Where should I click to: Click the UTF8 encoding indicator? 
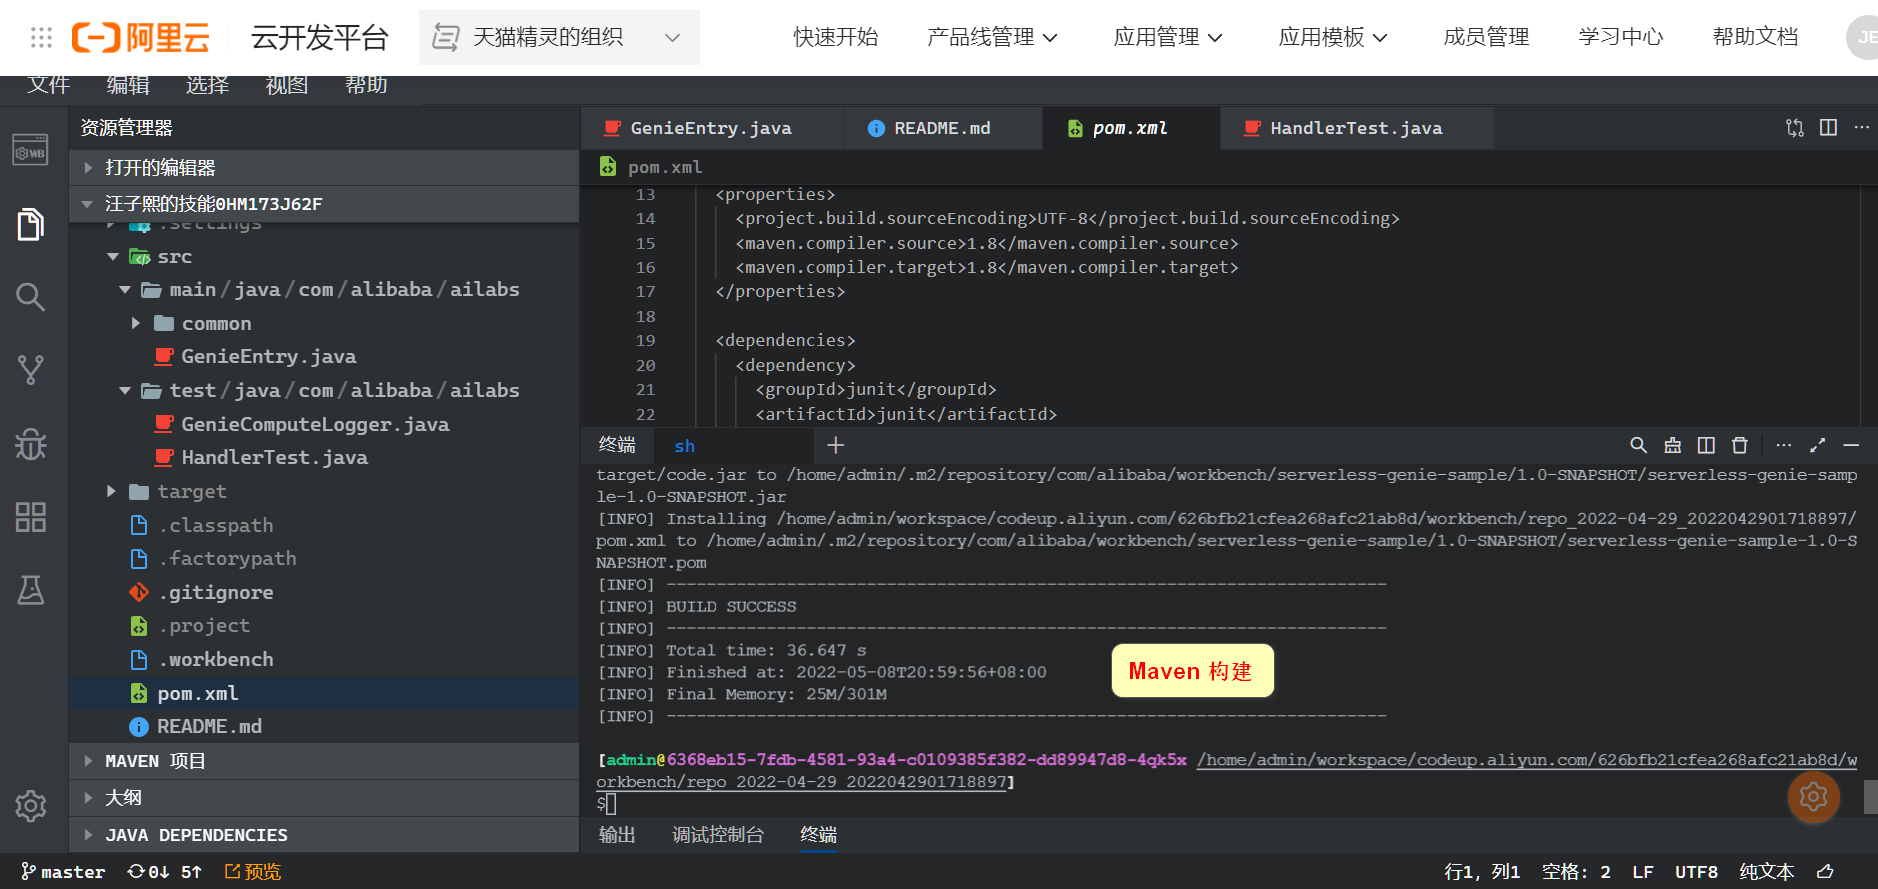coord(1696,872)
